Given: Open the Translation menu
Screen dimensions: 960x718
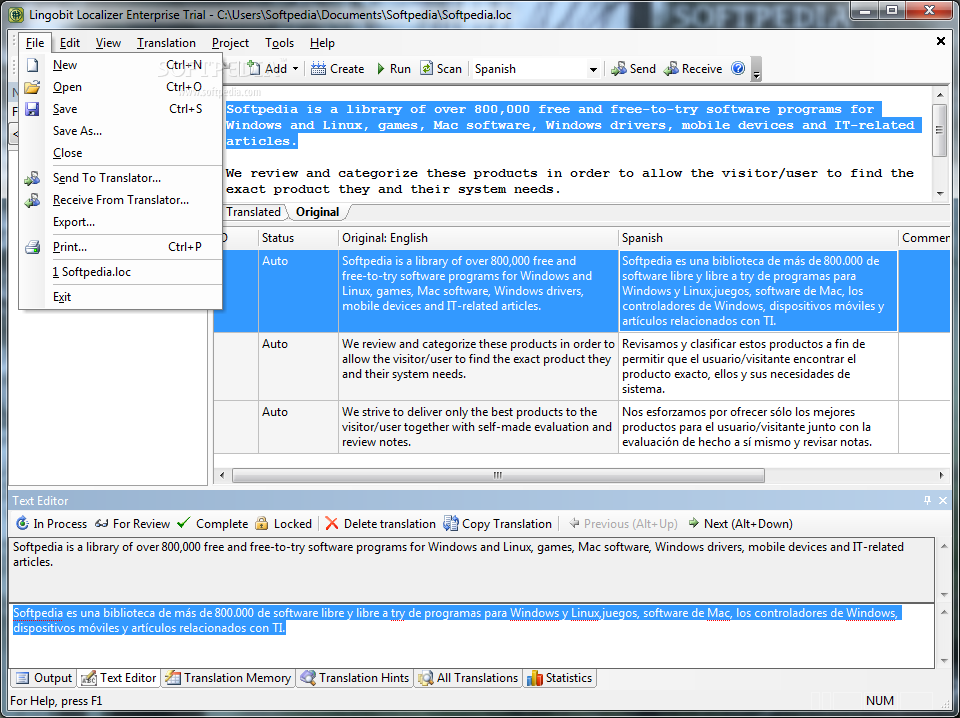Looking at the screenshot, I should tap(166, 43).
